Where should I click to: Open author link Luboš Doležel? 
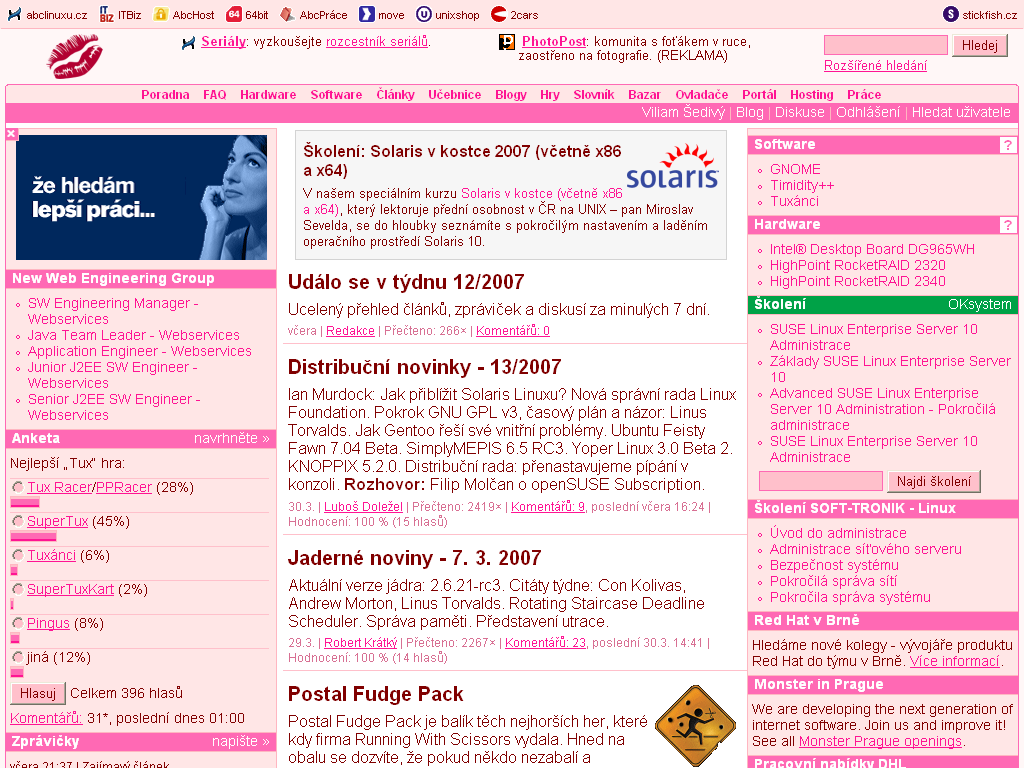[364, 506]
